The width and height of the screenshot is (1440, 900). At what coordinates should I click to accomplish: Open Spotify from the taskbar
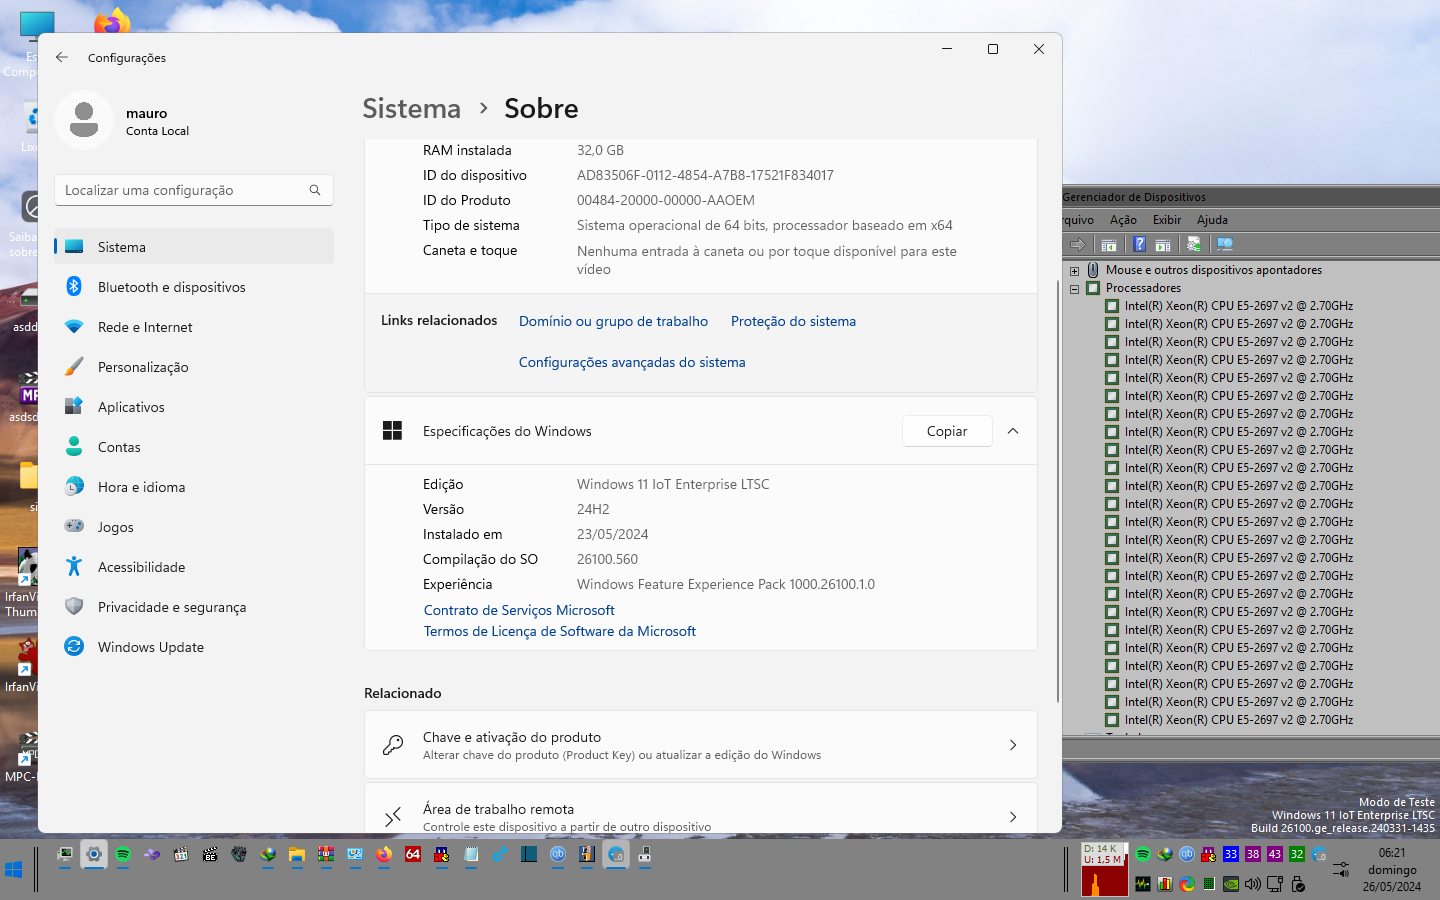click(123, 854)
